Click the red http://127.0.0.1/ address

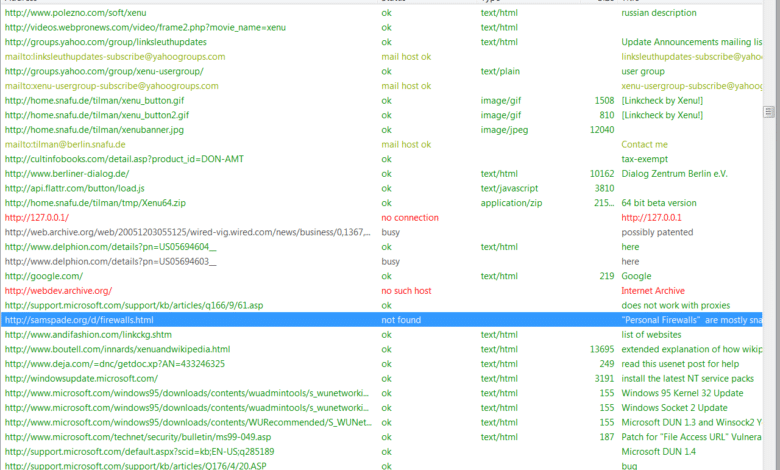37,218
